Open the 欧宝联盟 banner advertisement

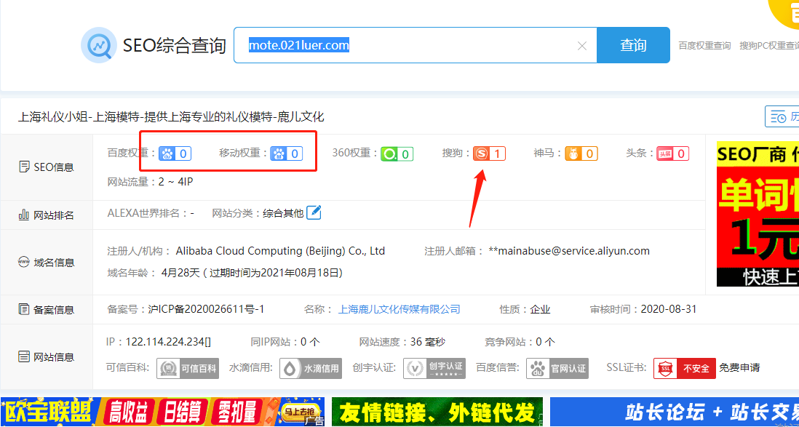[x=163, y=412]
